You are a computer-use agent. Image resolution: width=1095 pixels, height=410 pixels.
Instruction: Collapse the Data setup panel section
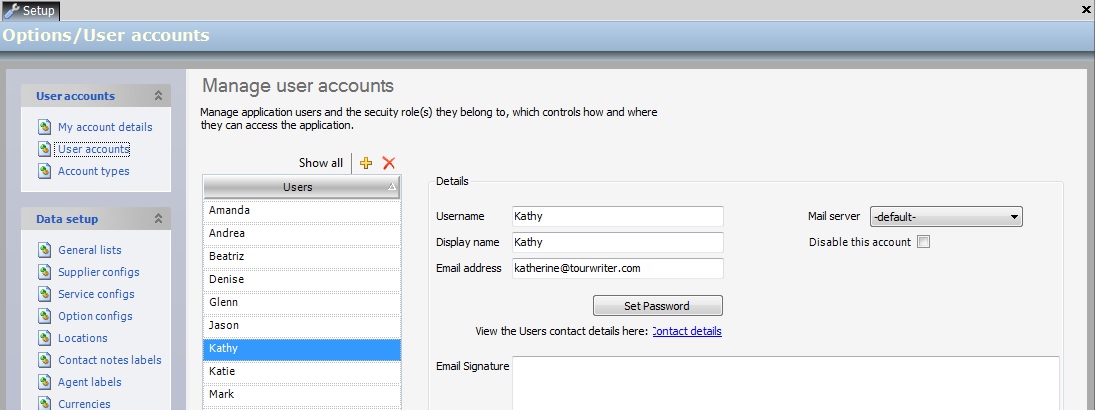coord(158,218)
